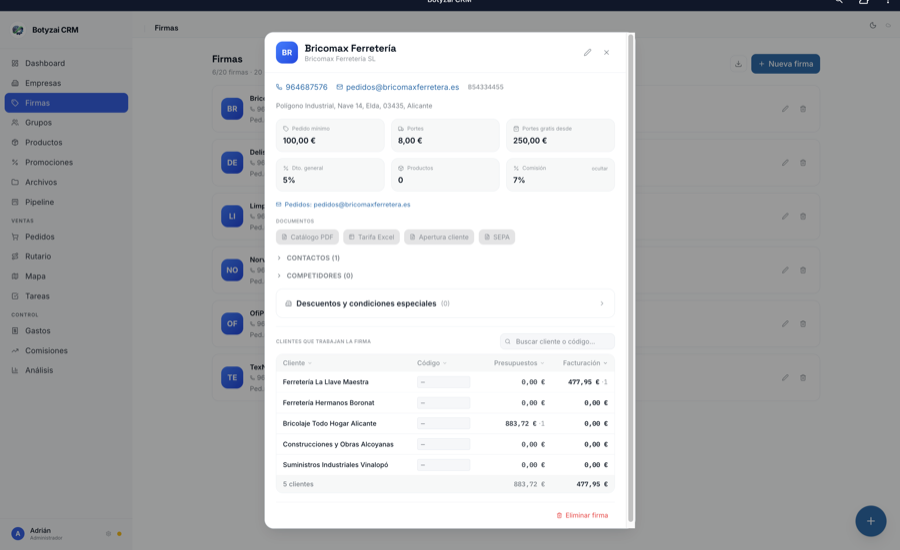
Task: Open Empresas in the sidebar
Action: click(x=66, y=83)
